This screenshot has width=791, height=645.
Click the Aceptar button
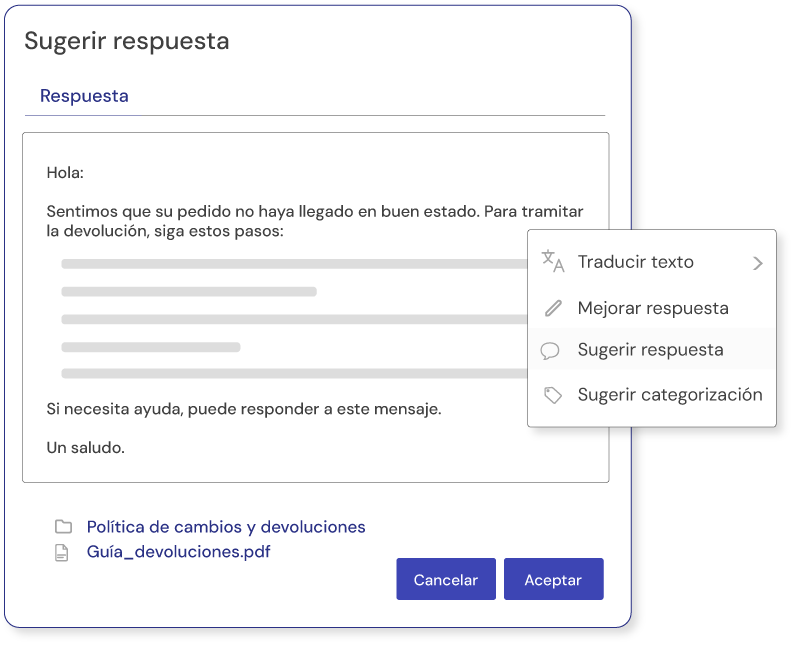[553, 579]
